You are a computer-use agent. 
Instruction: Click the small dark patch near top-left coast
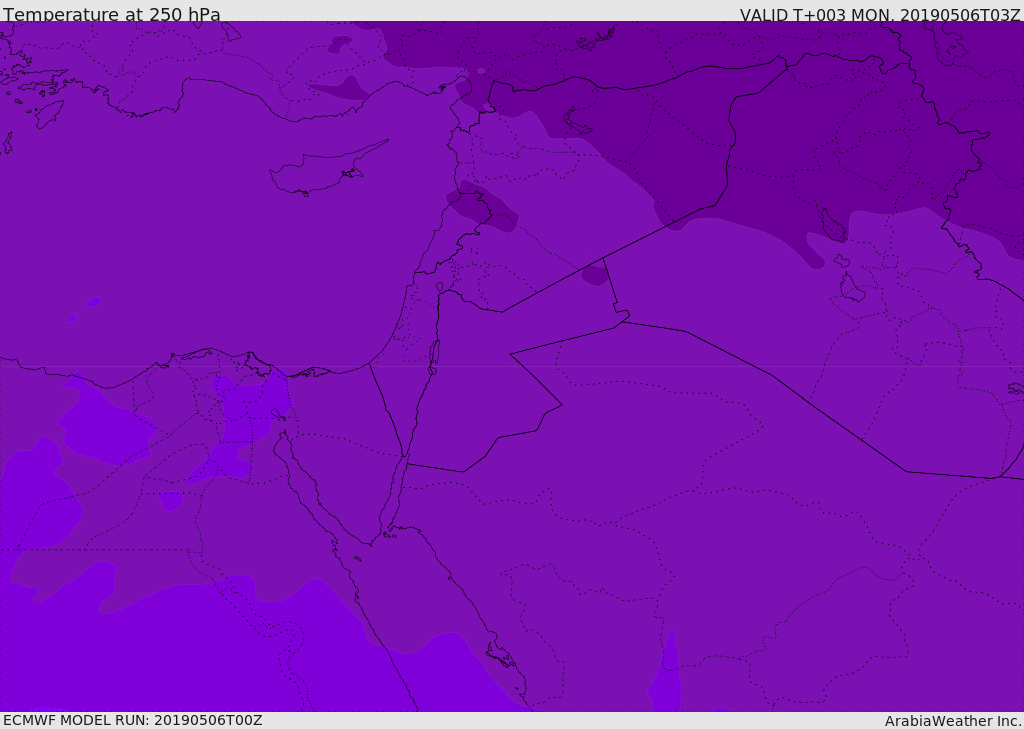point(341,45)
